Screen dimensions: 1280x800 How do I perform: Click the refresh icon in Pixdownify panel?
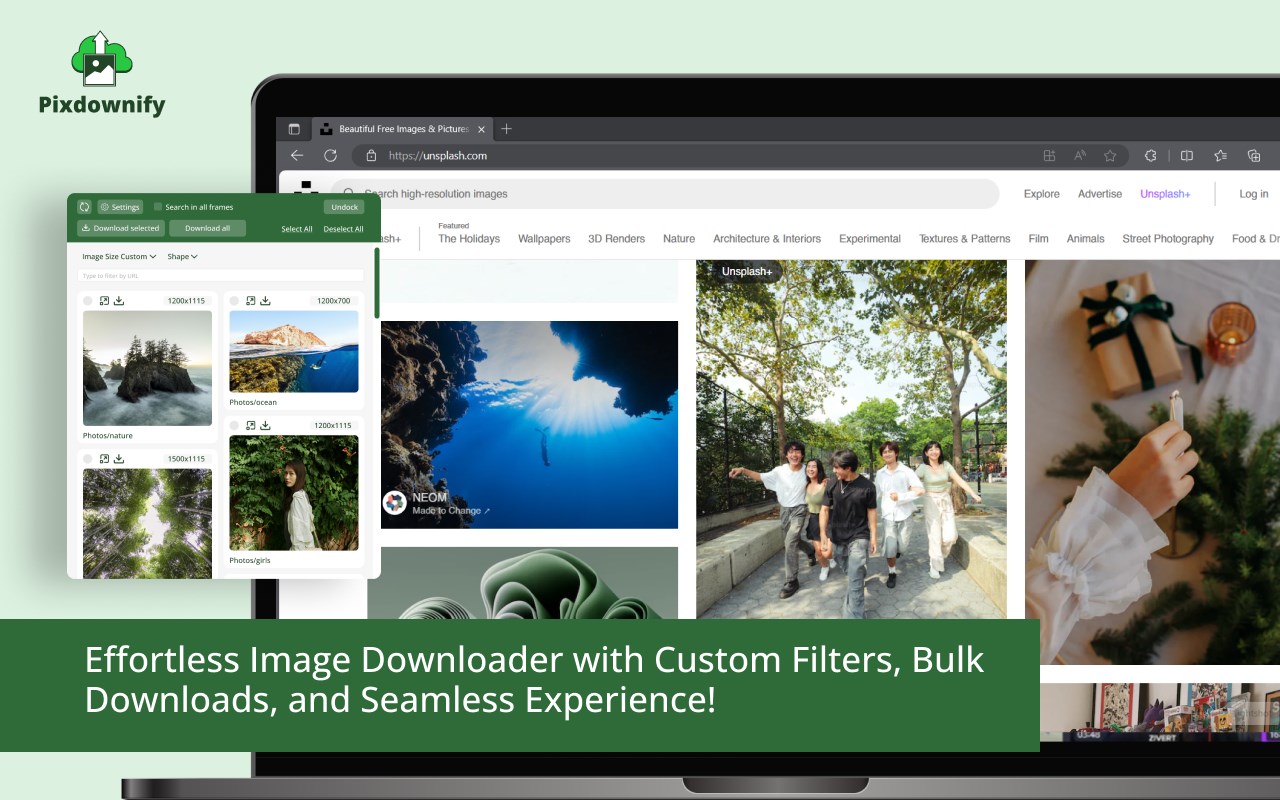(85, 207)
